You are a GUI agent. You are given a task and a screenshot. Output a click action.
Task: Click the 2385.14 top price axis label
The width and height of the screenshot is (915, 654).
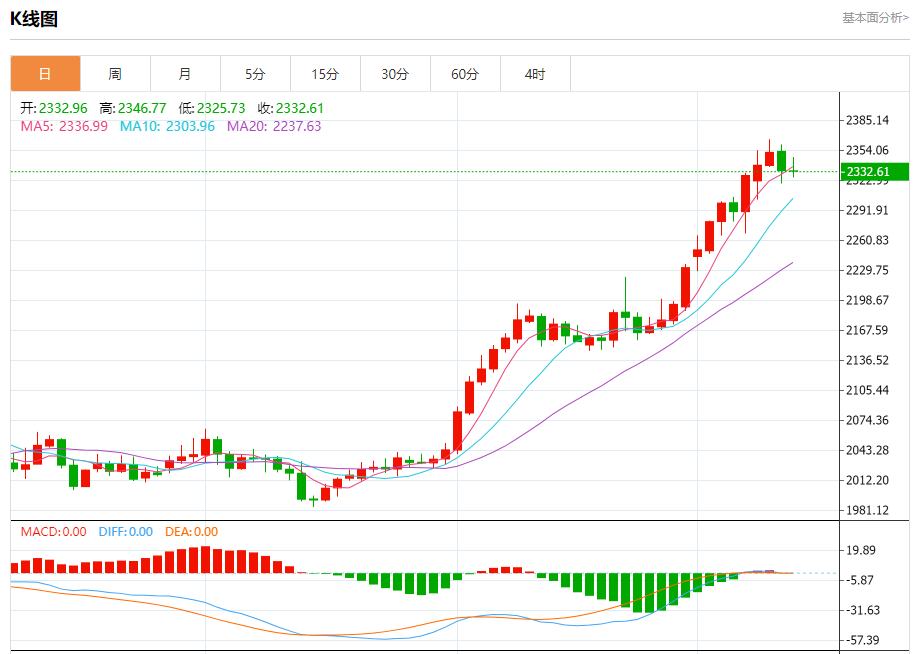867,121
